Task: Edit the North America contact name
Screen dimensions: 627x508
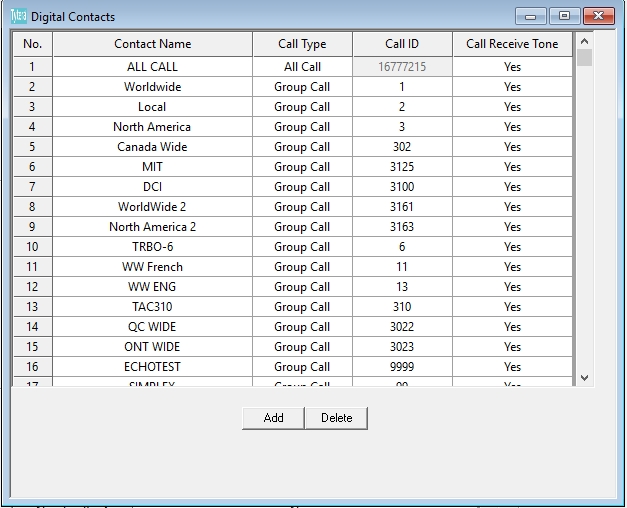Action: click(x=152, y=127)
